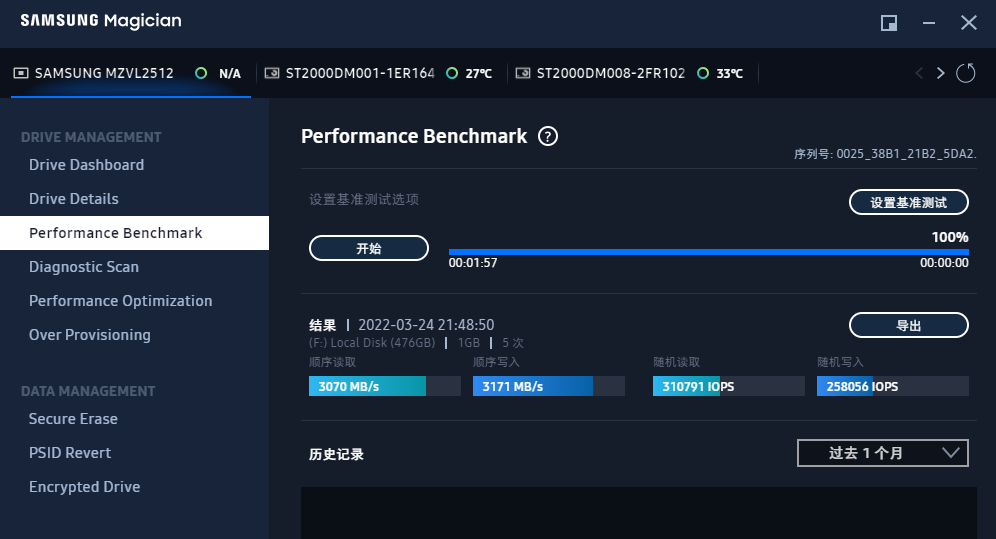Open Secure Erase in Data Management

point(73,419)
